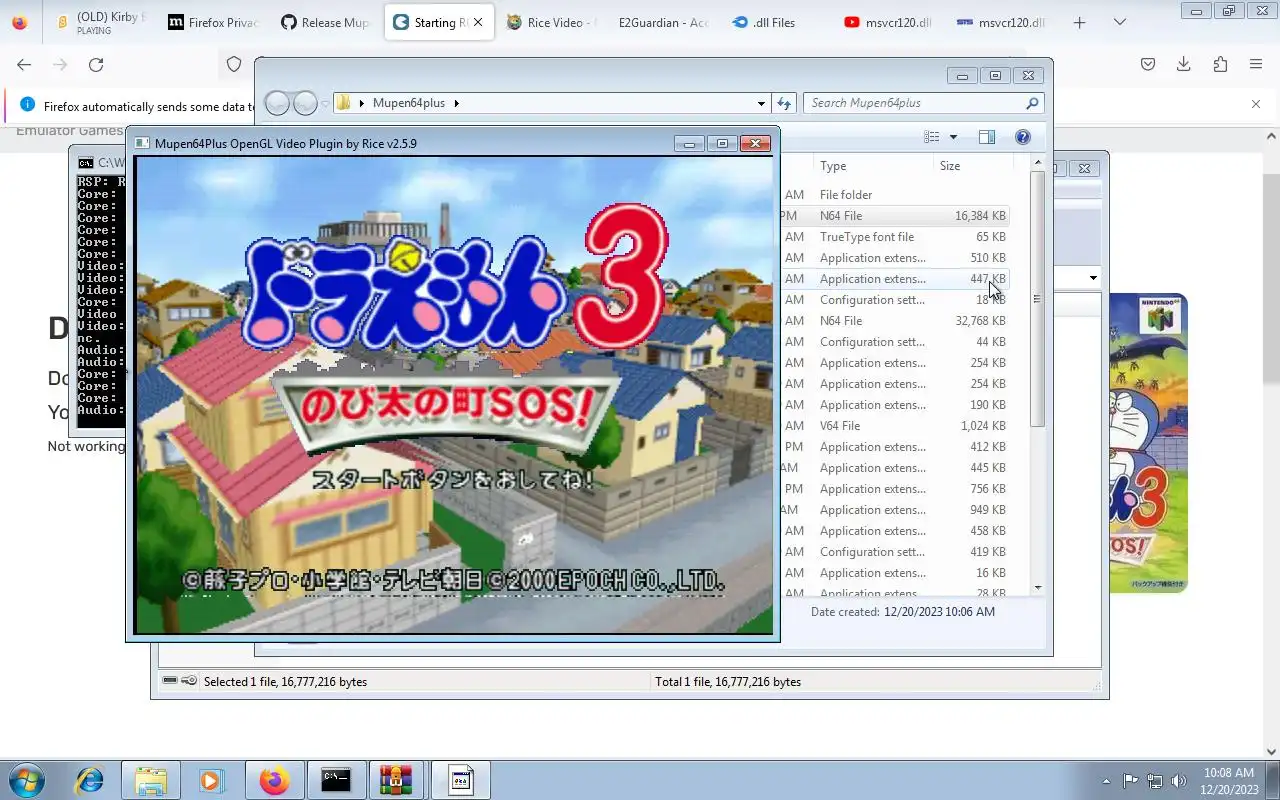Switch to YouTube msvcr120.dll tab
The image size is (1280, 800).
[x=888, y=23]
